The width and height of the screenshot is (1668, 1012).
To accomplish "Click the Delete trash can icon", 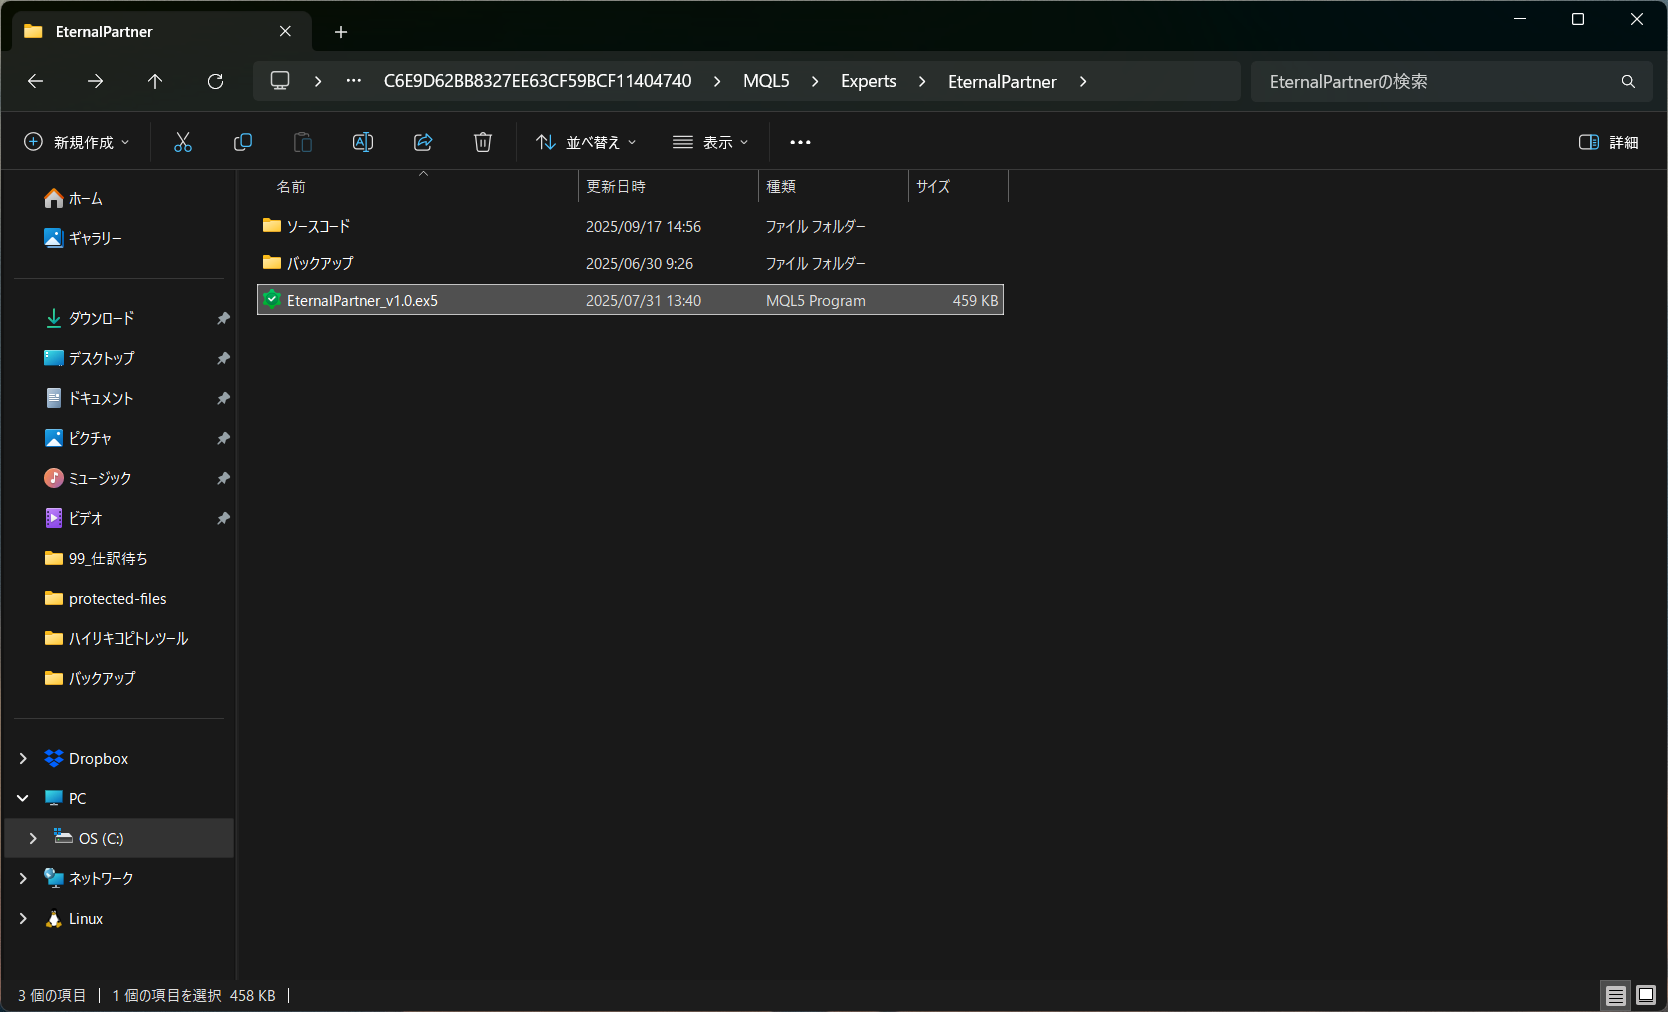I will tap(483, 142).
